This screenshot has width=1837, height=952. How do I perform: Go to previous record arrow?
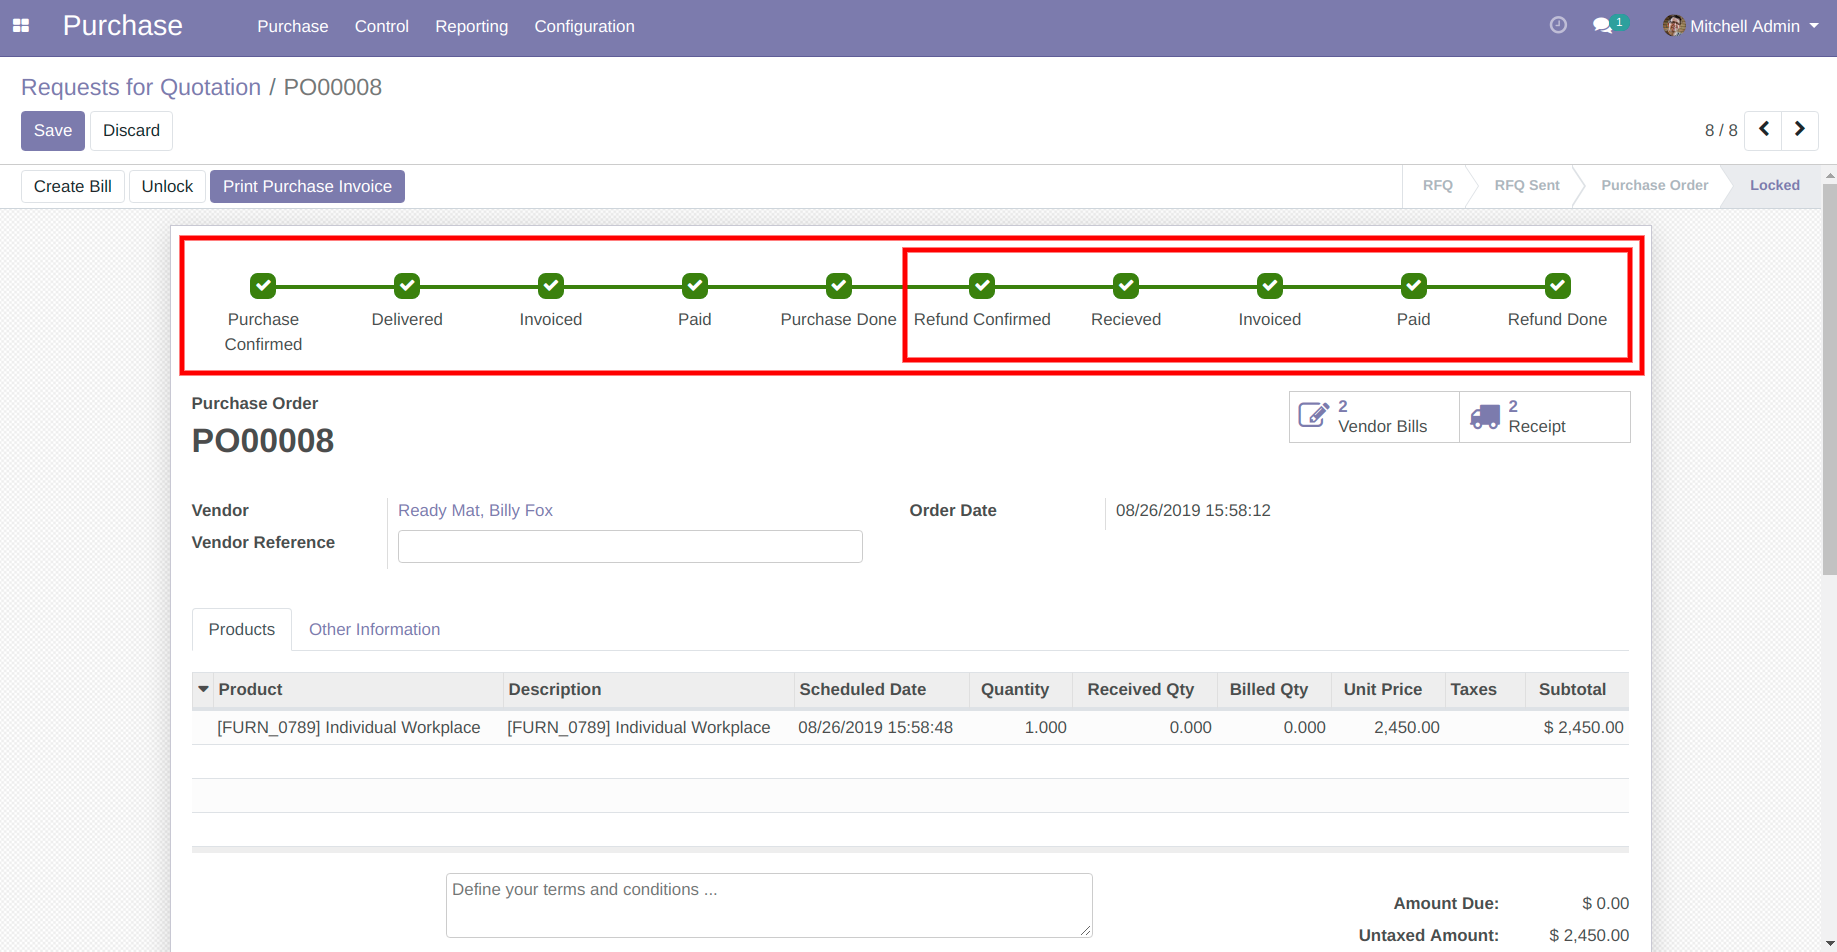[x=1764, y=130]
